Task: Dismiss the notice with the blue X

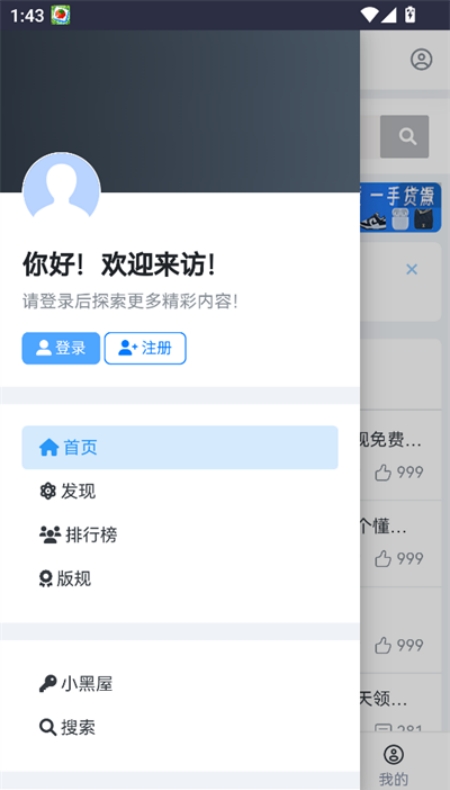Action: tap(412, 270)
